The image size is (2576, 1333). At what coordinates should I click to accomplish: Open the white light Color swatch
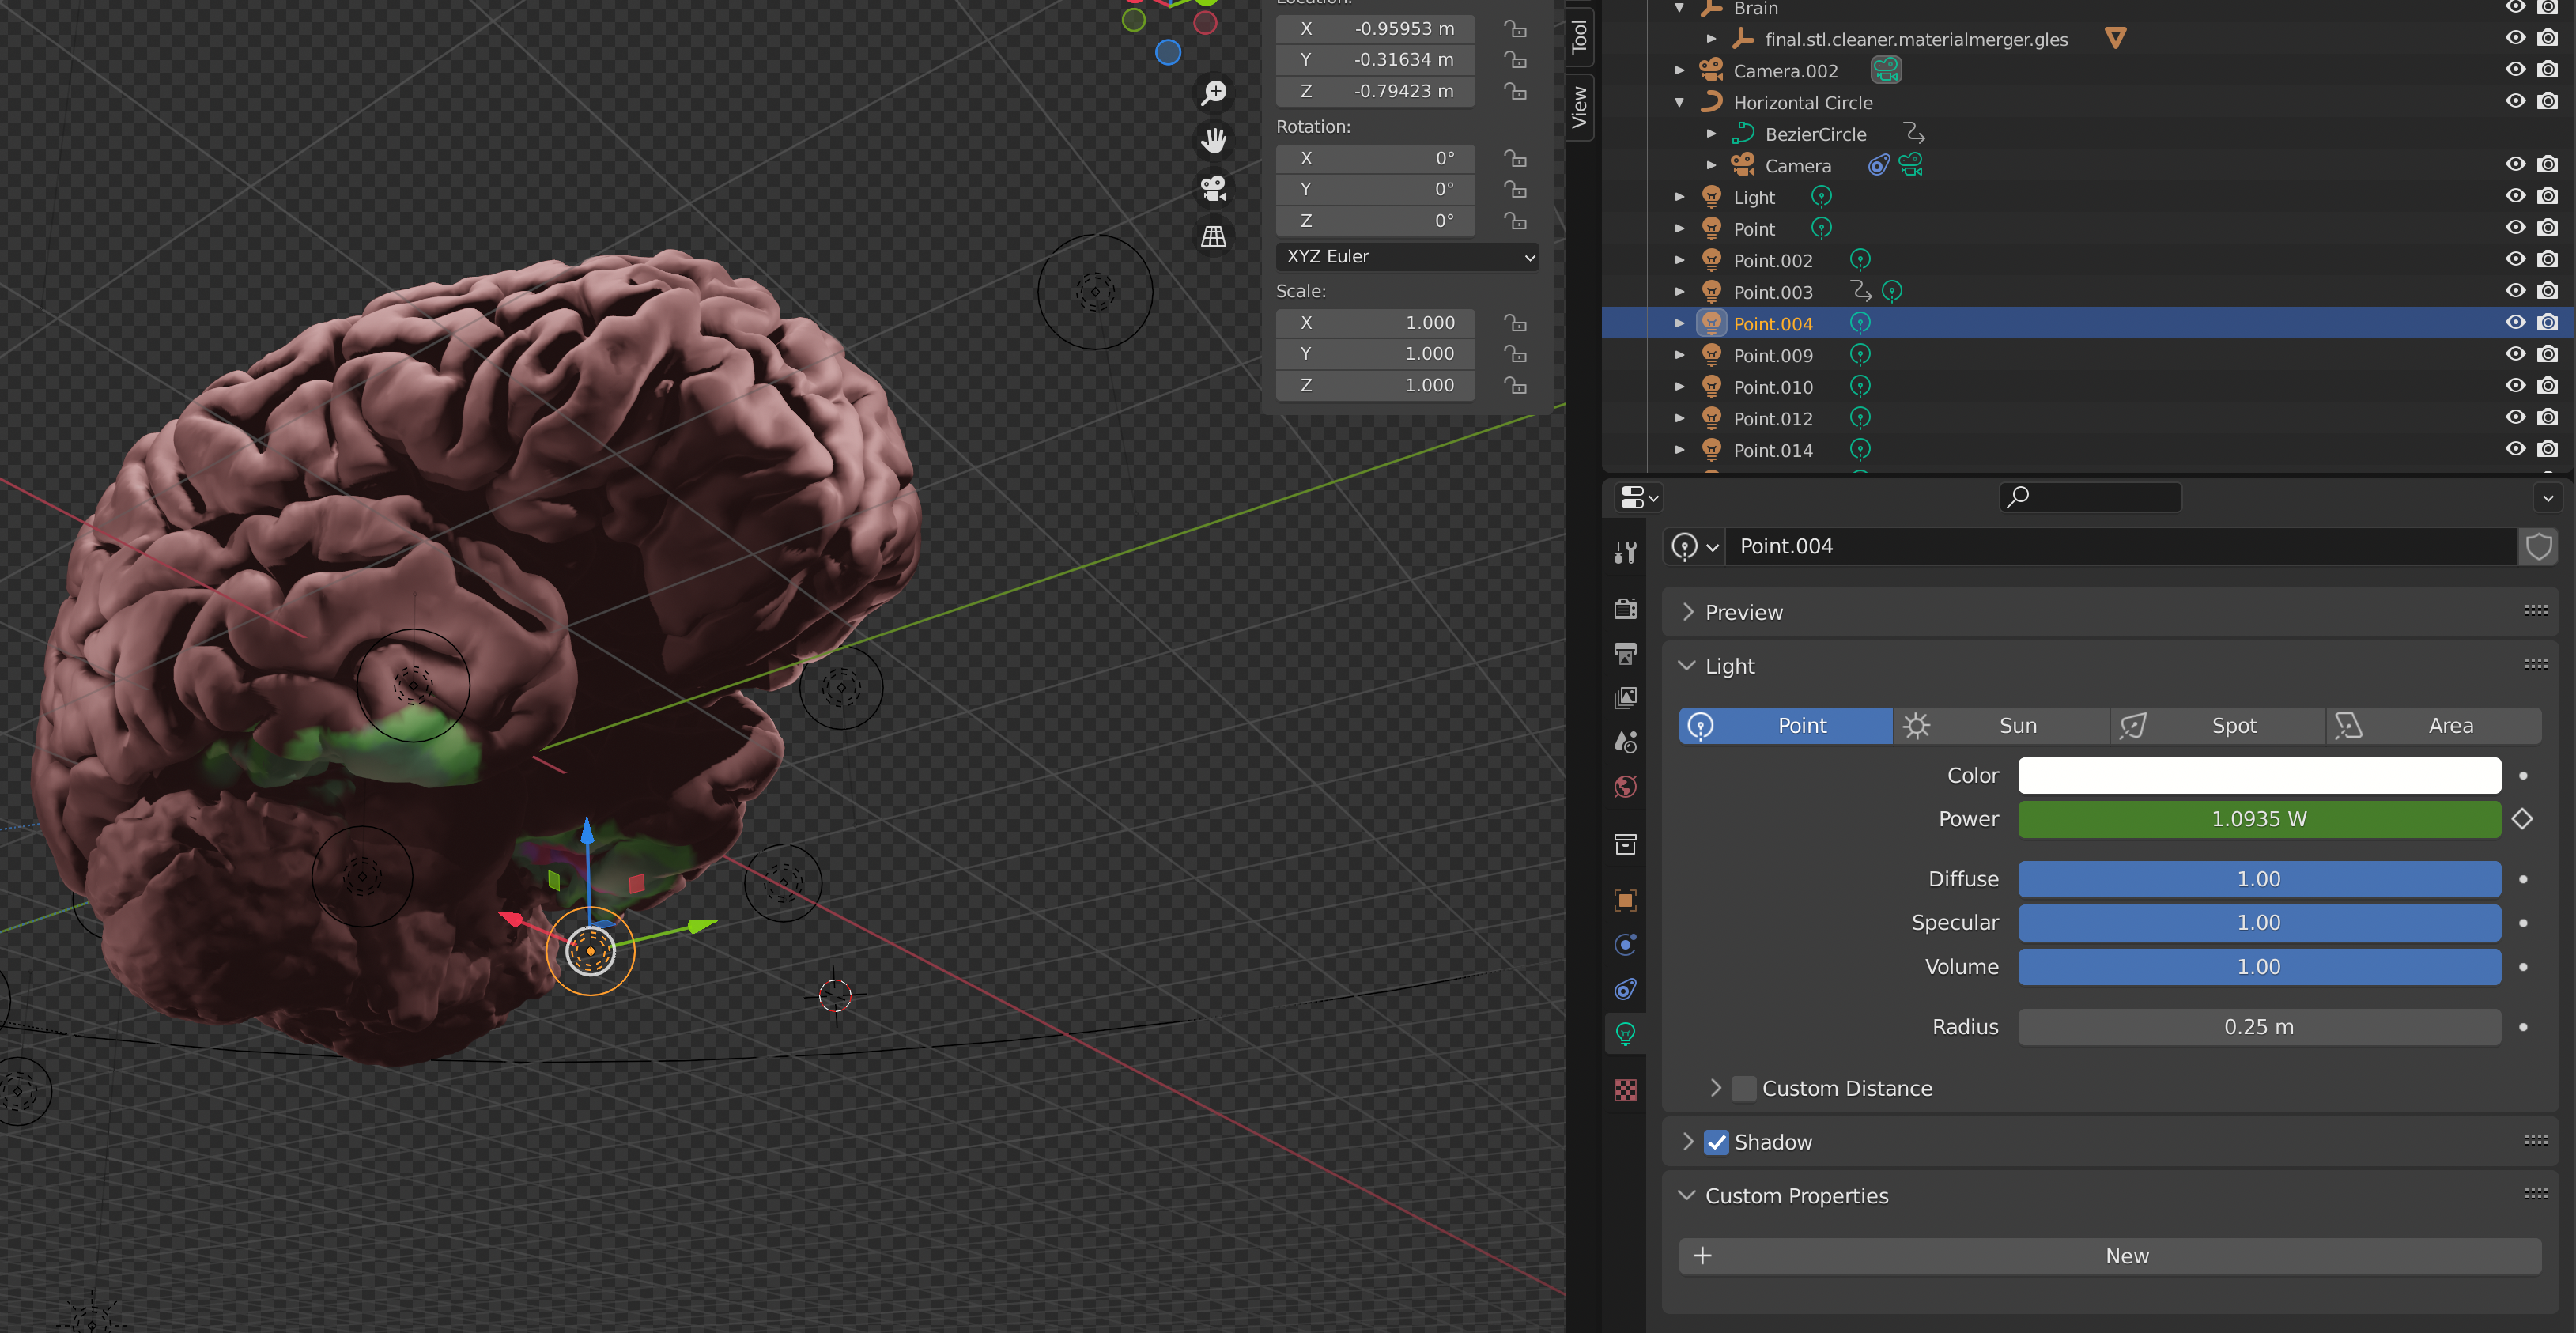tap(2258, 775)
